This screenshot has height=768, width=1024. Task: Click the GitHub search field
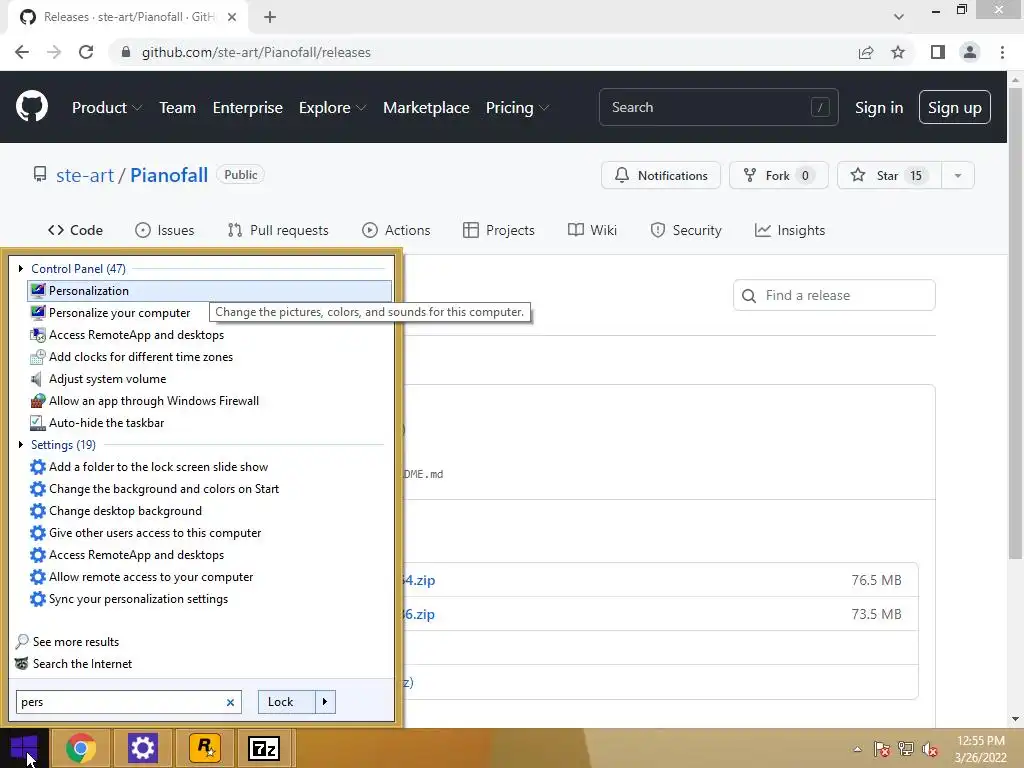(x=718, y=107)
